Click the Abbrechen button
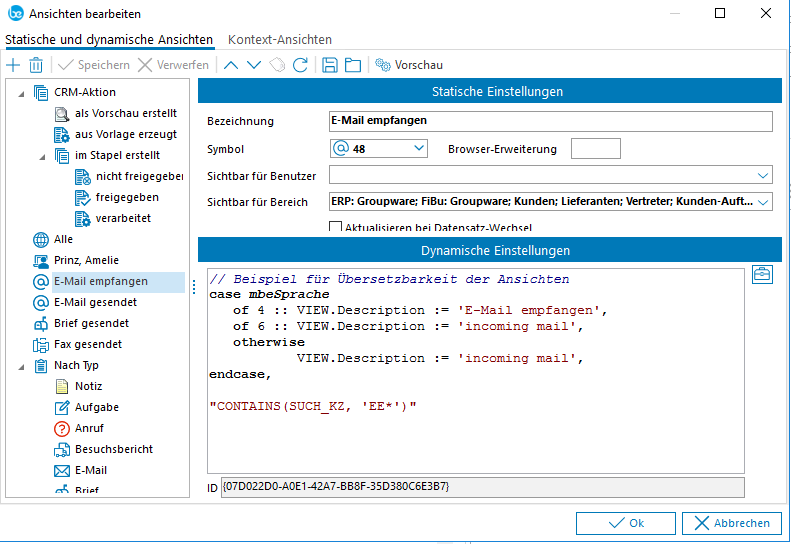 pos(731,523)
